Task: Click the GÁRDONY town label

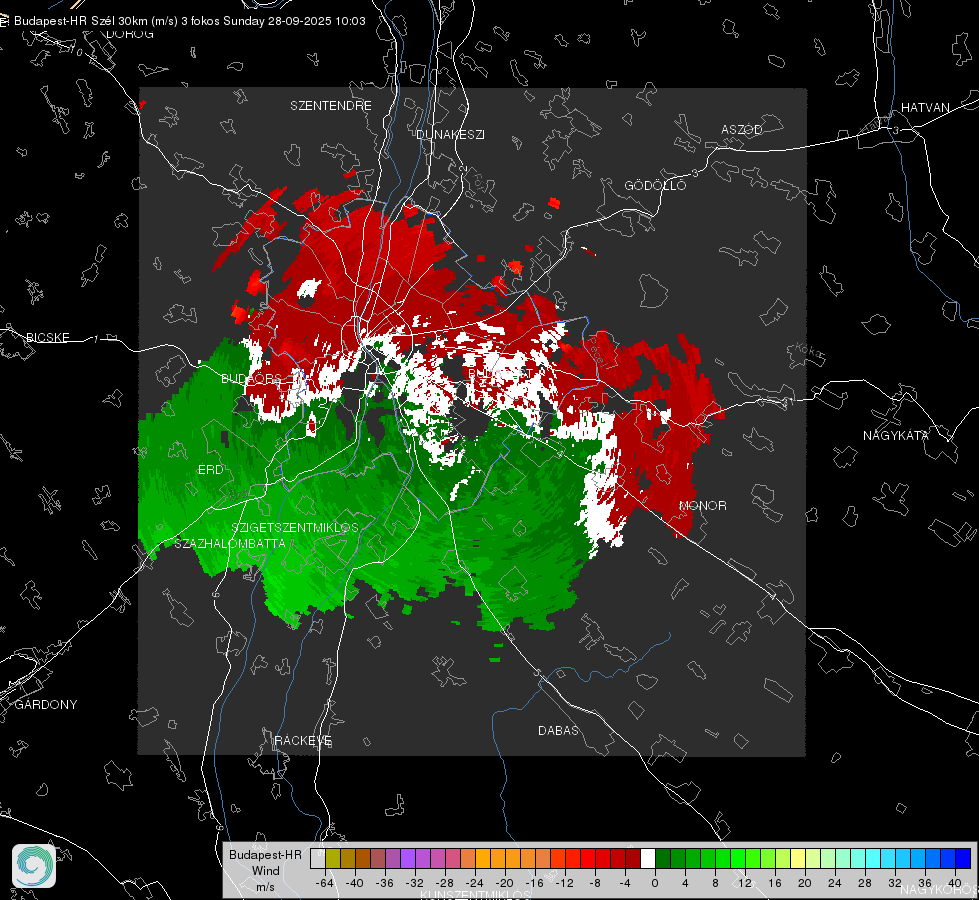Action: [46, 705]
